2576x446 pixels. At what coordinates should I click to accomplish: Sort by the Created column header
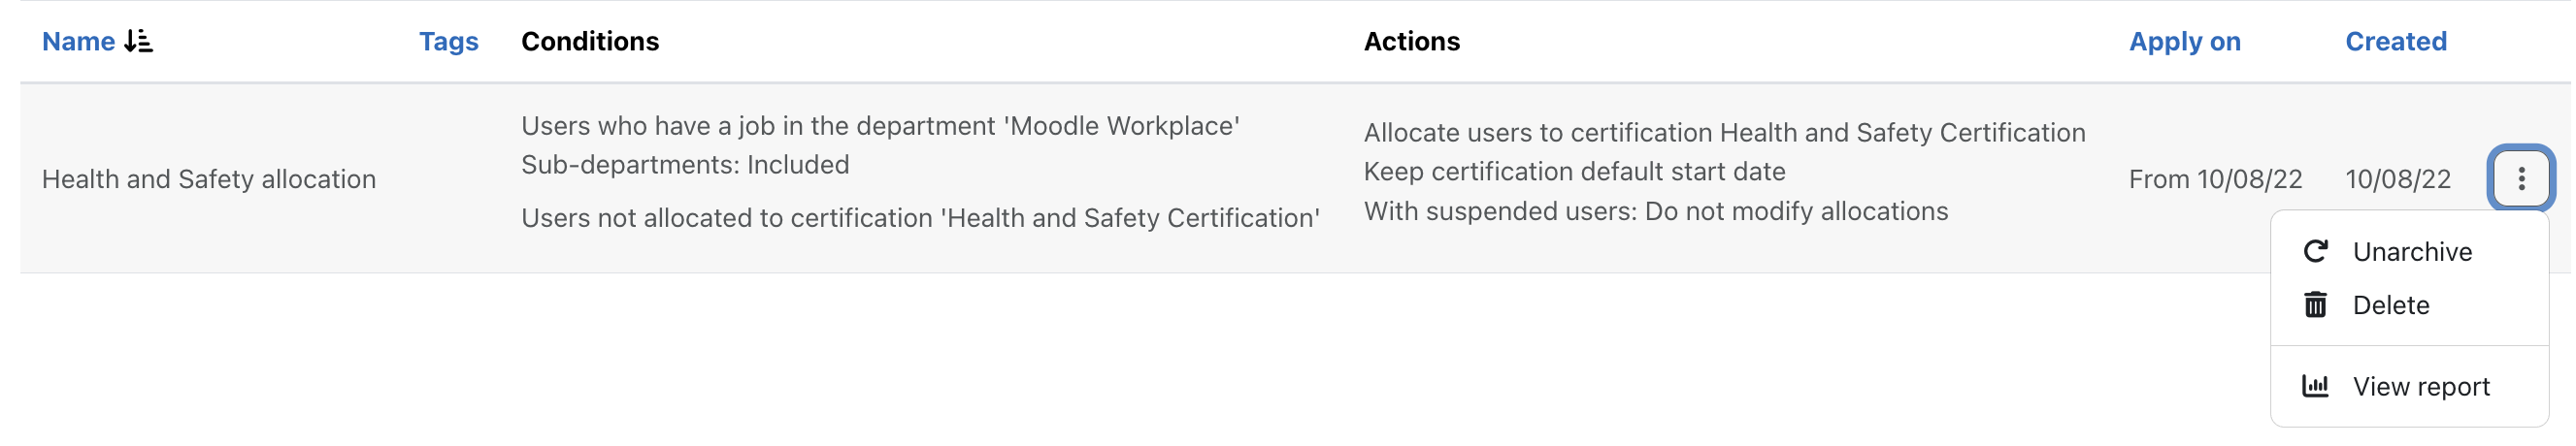pos(2395,41)
